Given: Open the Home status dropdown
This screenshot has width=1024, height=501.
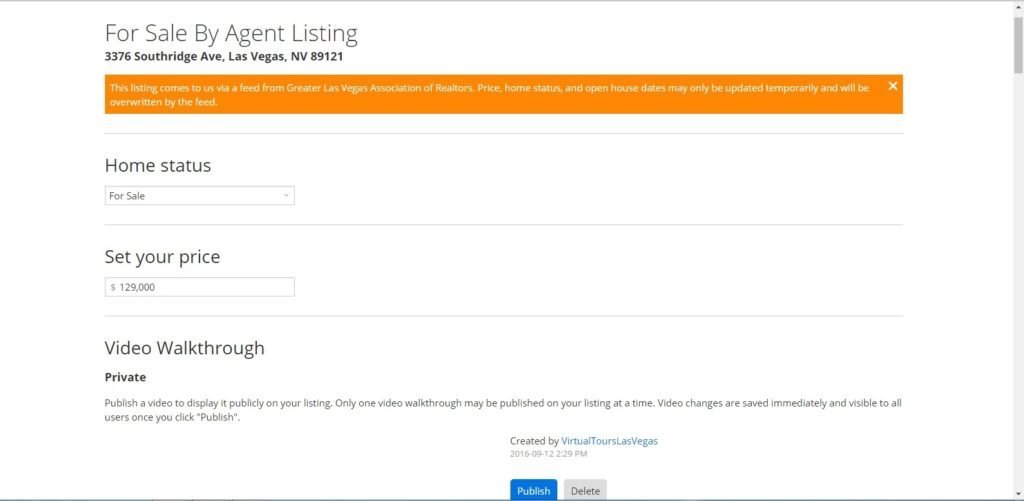Looking at the screenshot, I should point(199,196).
